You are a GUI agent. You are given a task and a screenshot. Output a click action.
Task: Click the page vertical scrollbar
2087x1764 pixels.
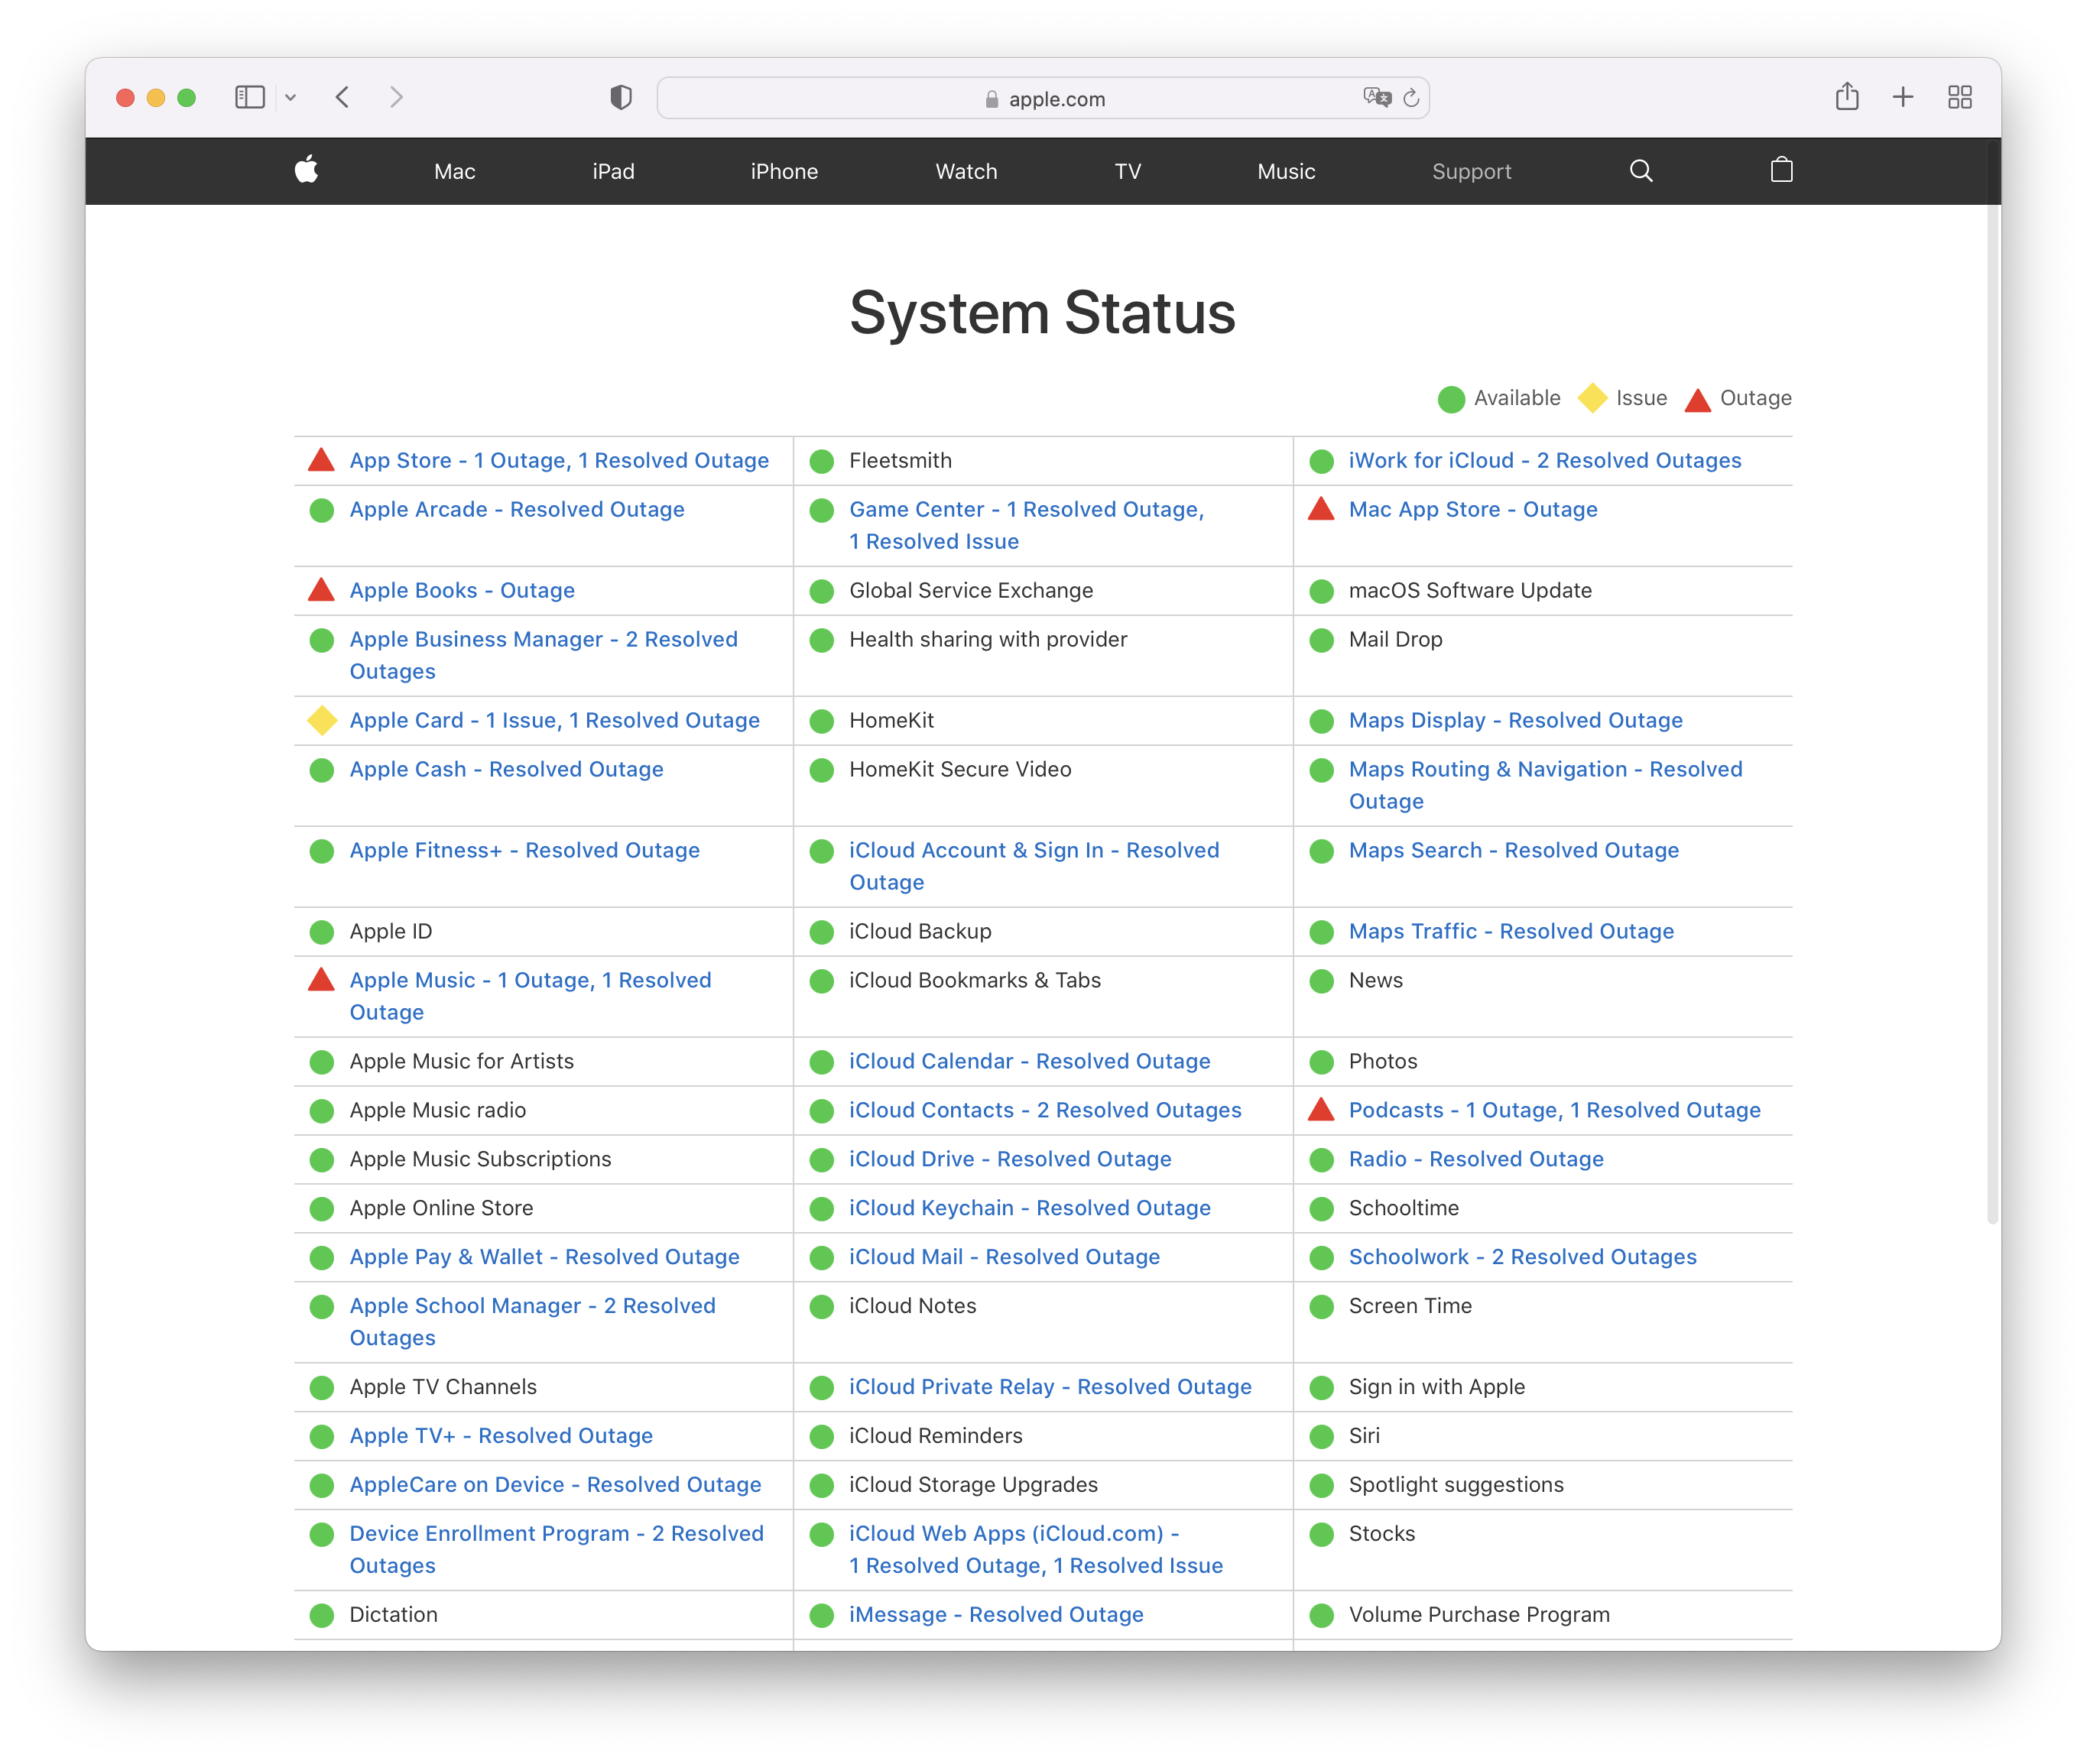[x=1992, y=680]
